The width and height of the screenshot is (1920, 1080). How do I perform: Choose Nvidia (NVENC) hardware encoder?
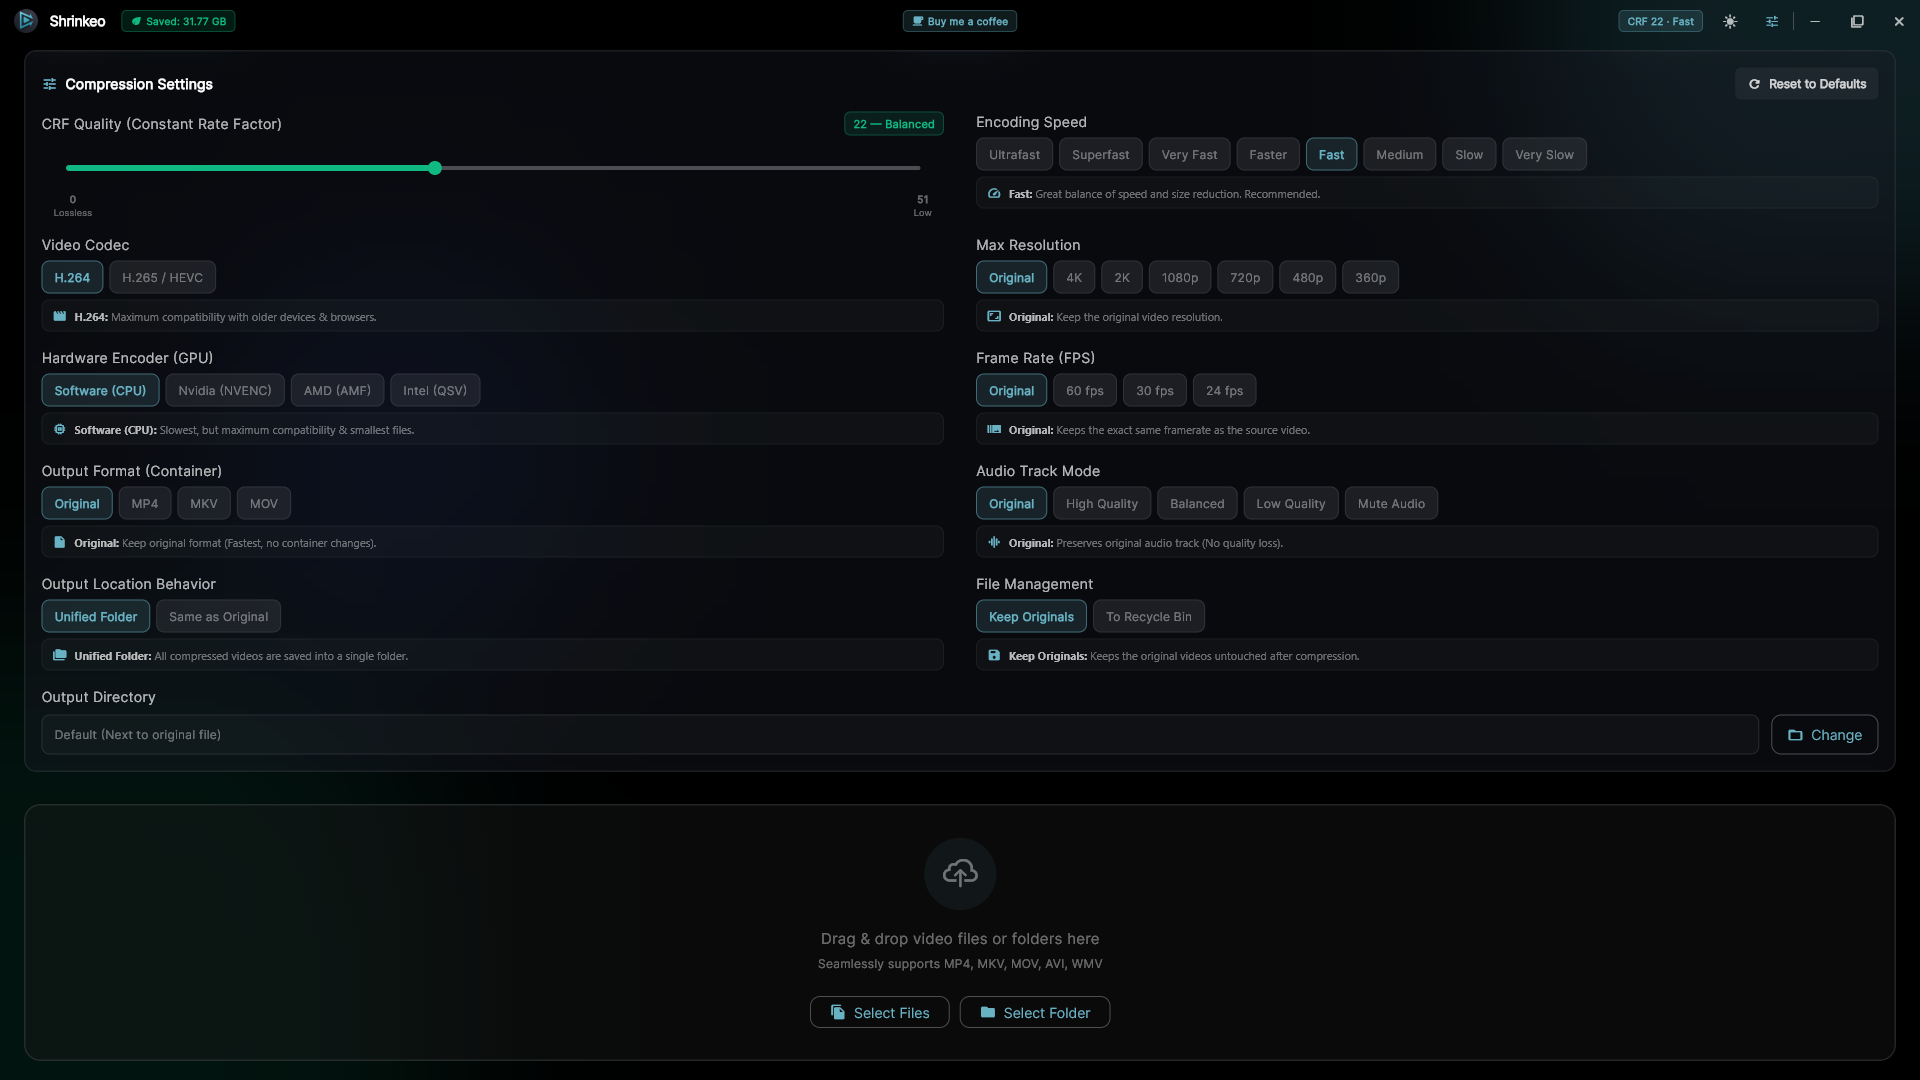click(x=225, y=390)
